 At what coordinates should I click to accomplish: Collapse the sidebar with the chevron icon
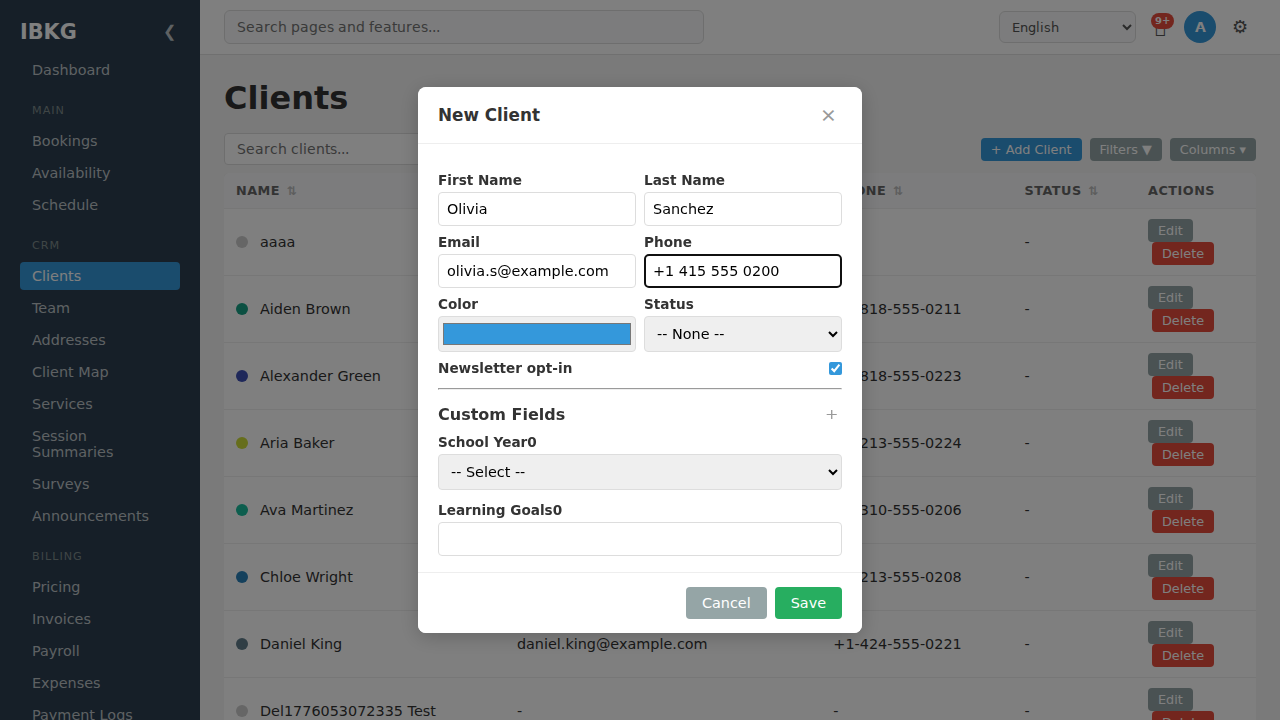(169, 32)
